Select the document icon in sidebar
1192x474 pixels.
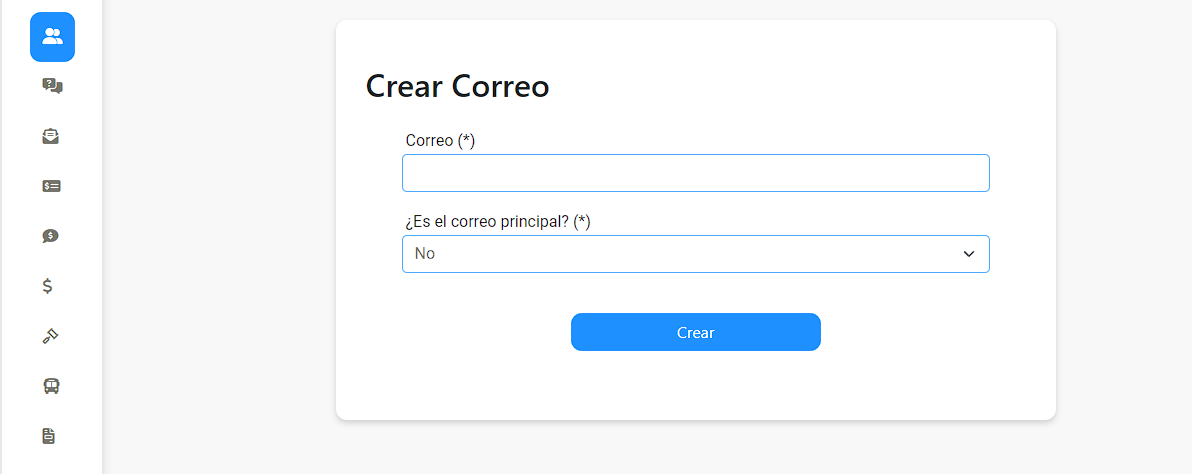(x=49, y=436)
